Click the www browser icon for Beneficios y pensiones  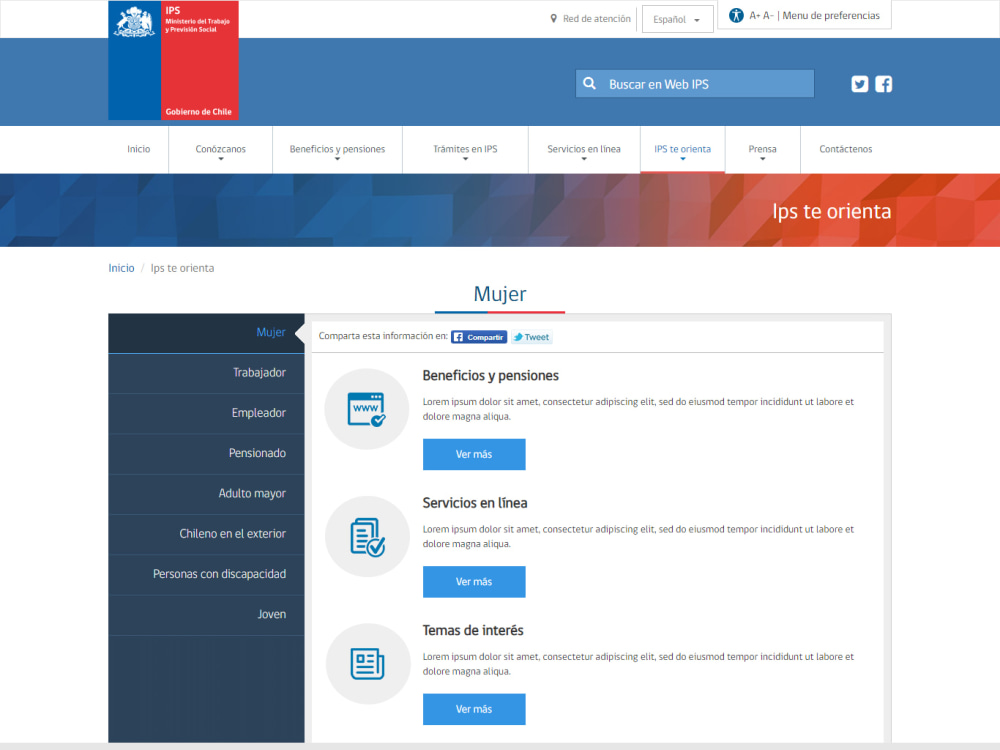[367, 409]
